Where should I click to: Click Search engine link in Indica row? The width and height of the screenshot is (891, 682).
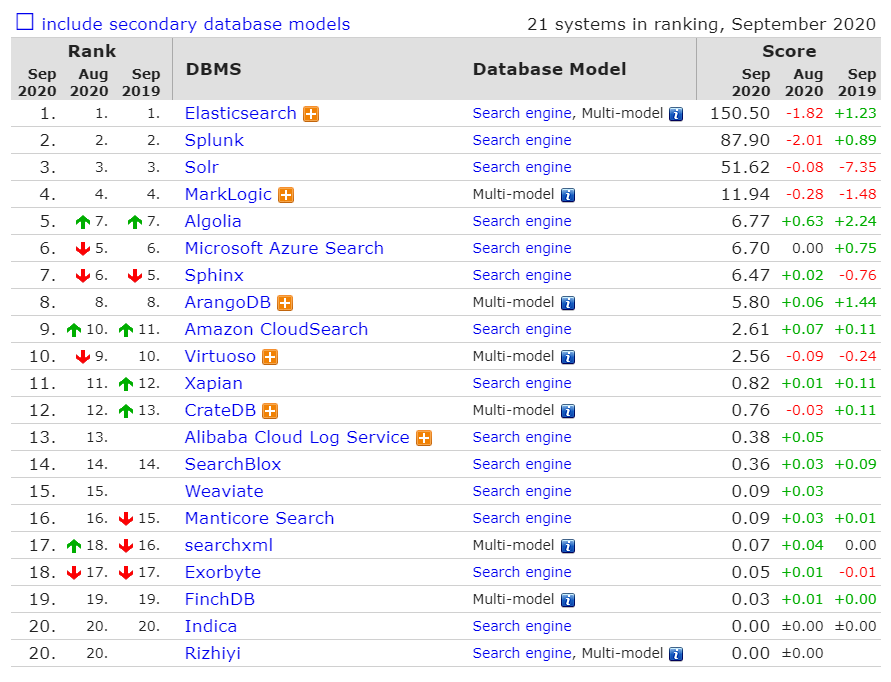click(x=522, y=626)
